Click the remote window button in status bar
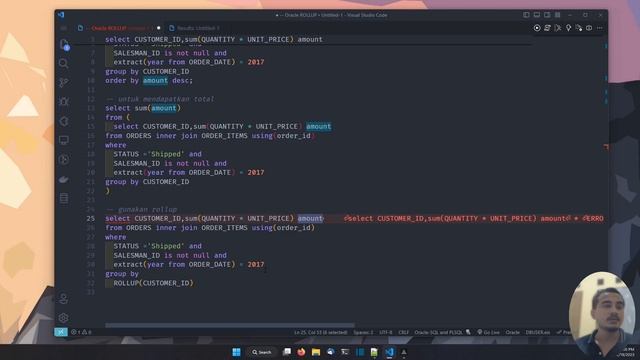The height and width of the screenshot is (360, 640). coord(61,332)
